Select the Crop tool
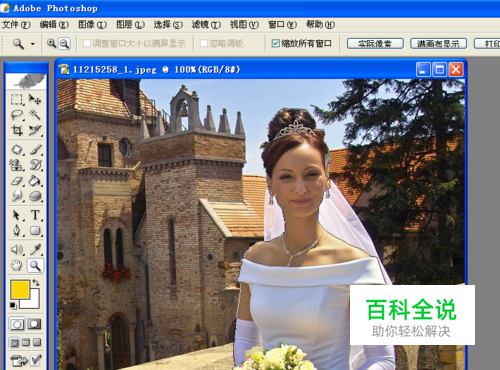This screenshot has width=500, height=370. click(x=17, y=130)
